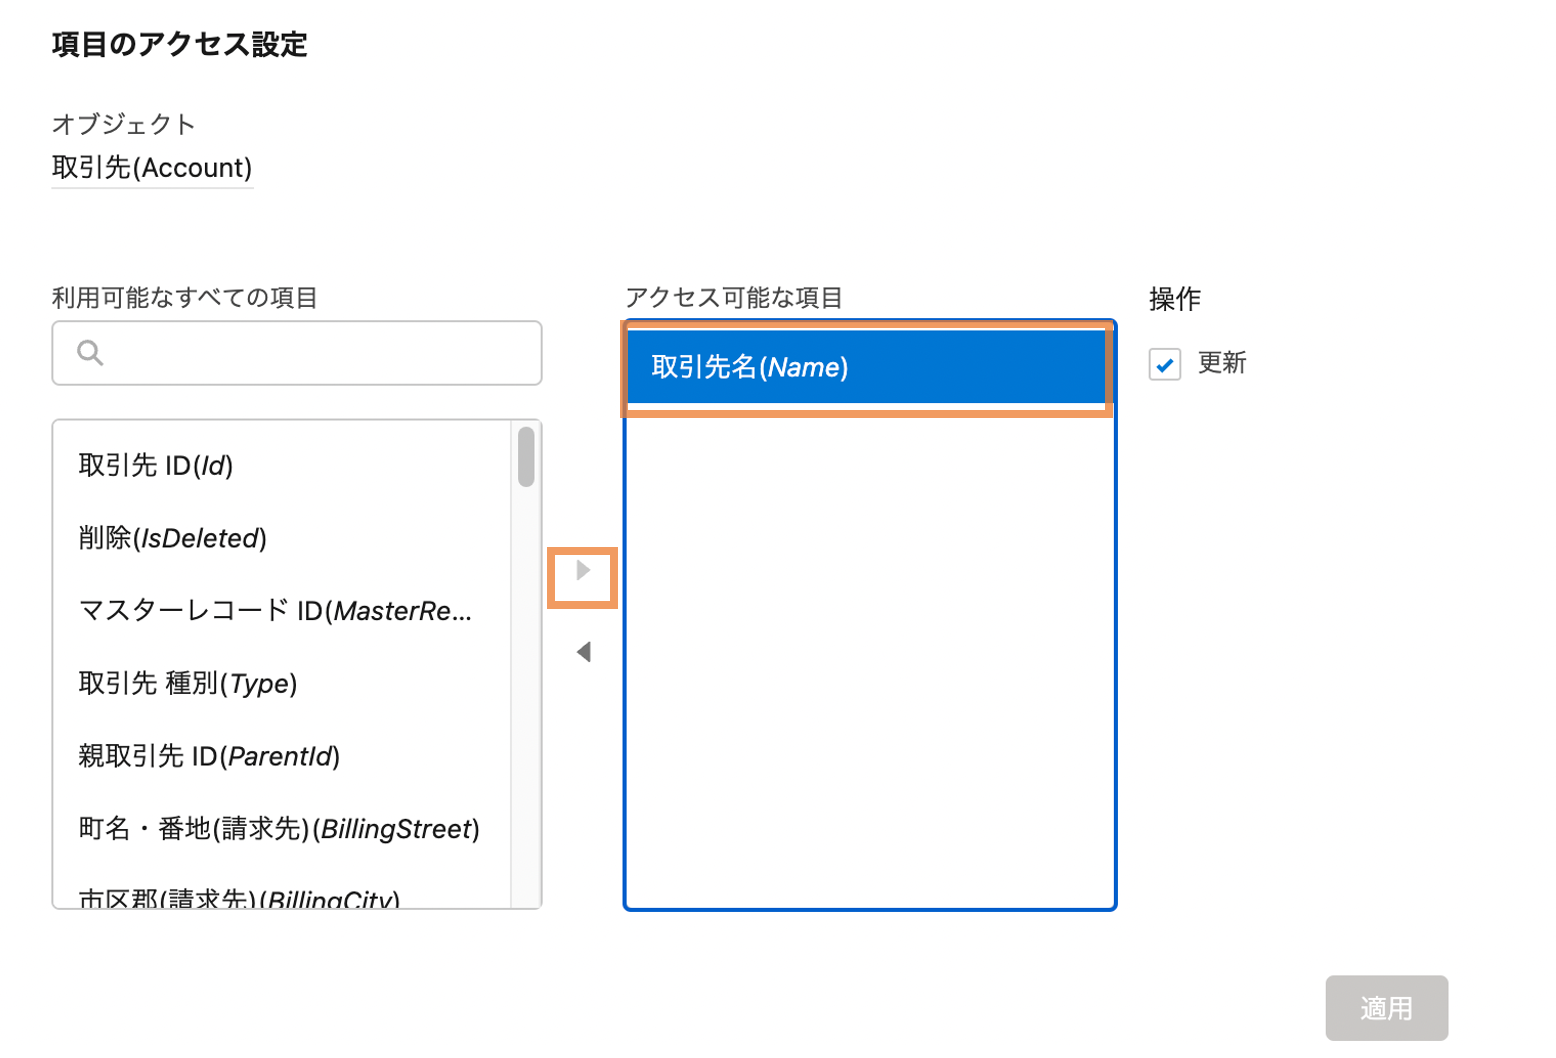Click the 取引先(Account) object value
This screenshot has width=1556, height=1058.
152,168
